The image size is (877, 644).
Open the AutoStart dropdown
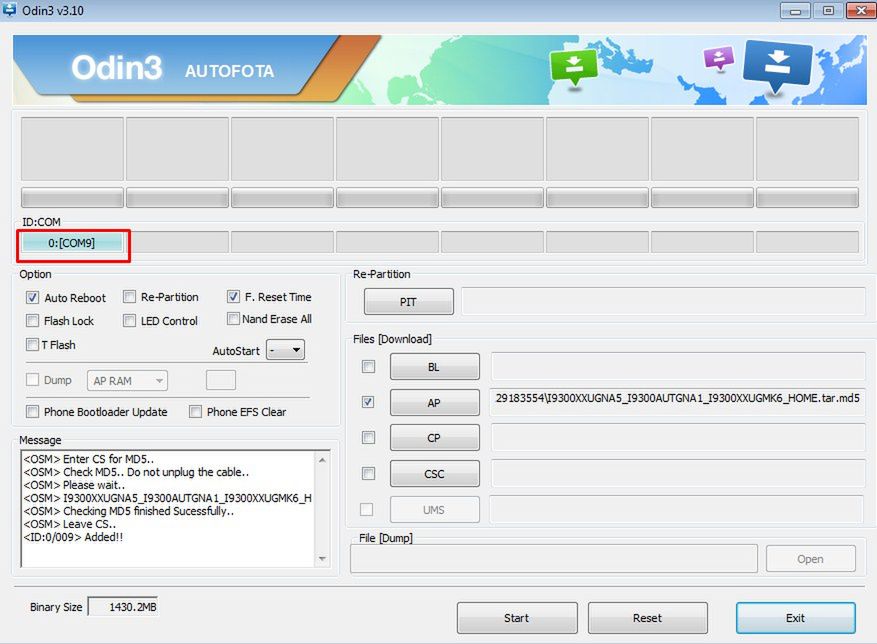click(285, 350)
